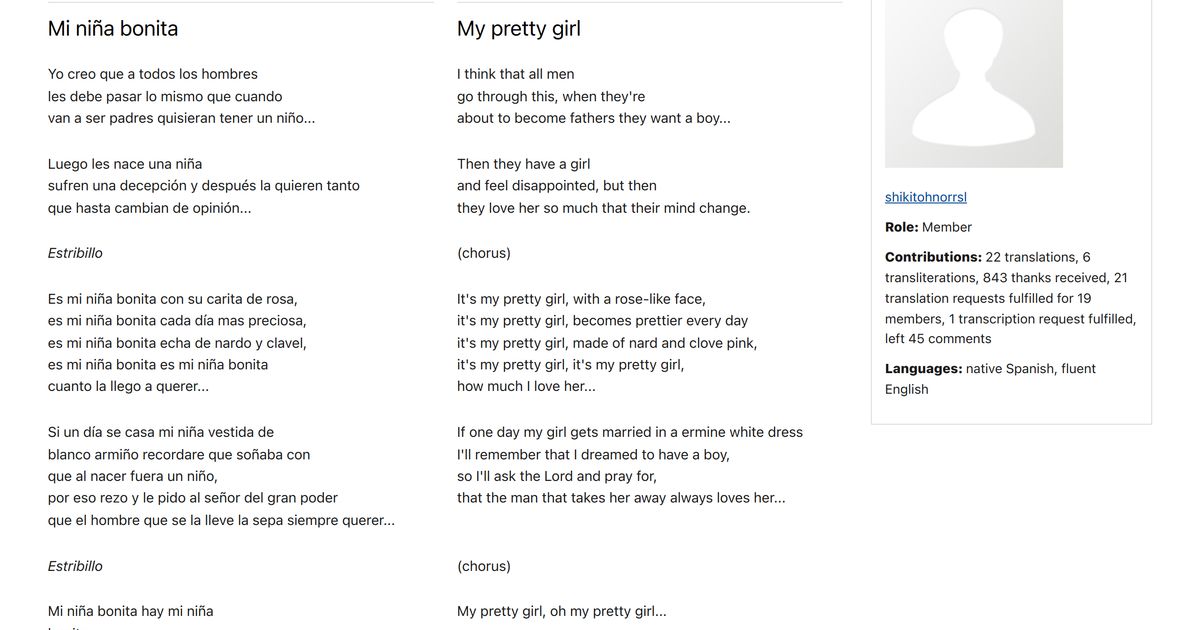Image resolution: width=1200 pixels, height=630 pixels.
Task: Select the line 'cuanto la llego a querer...'
Action: tap(128, 386)
